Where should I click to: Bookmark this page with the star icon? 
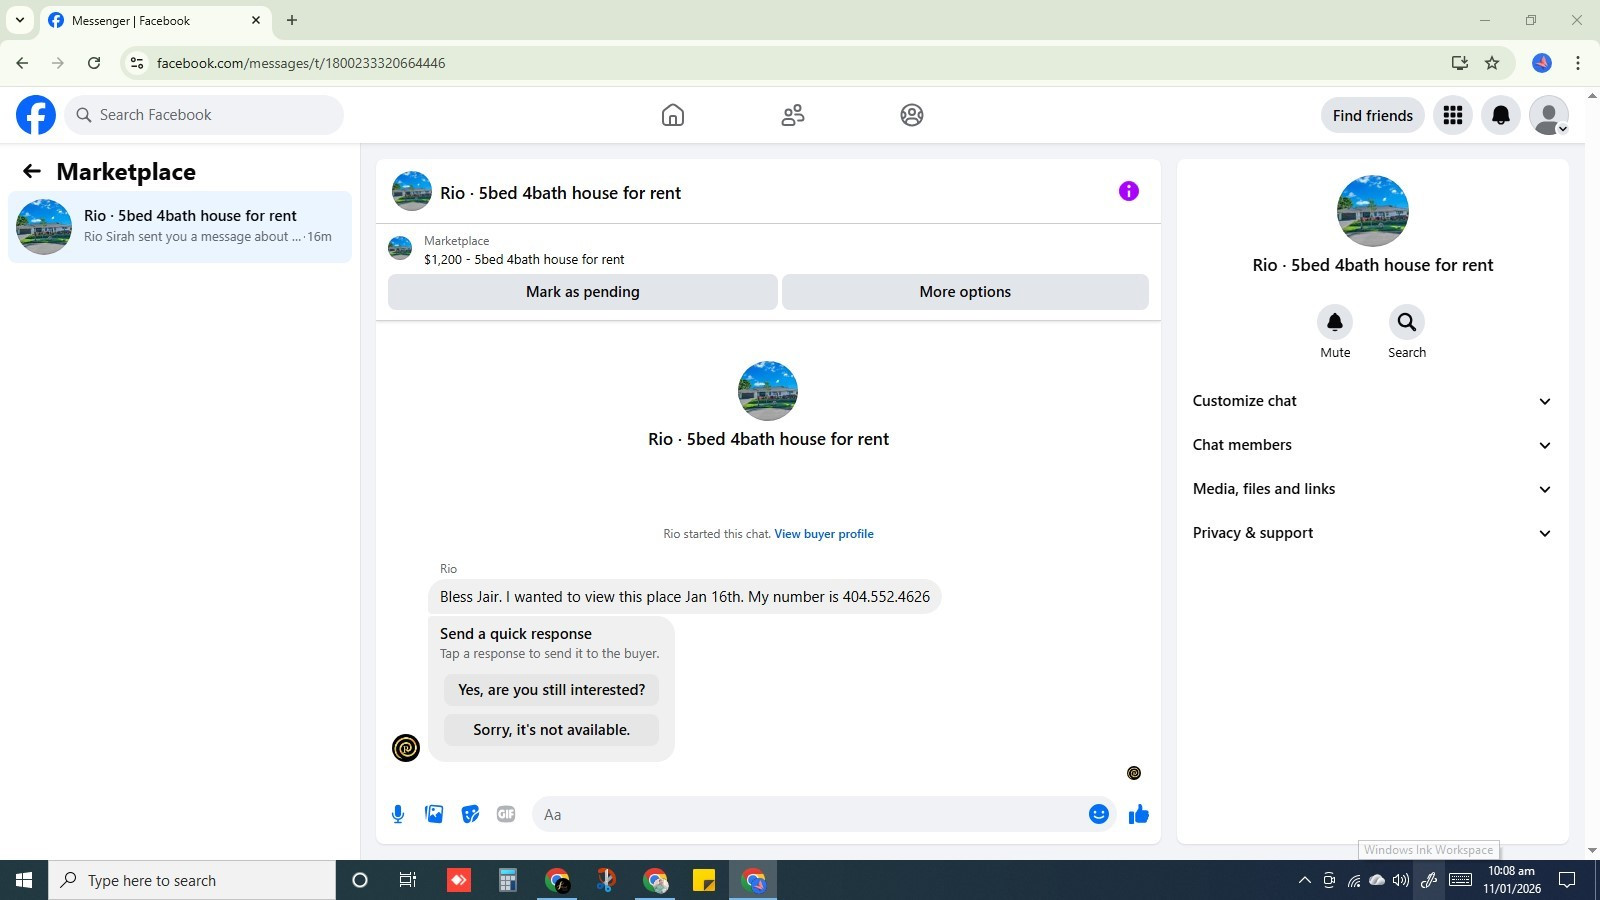coord(1492,63)
